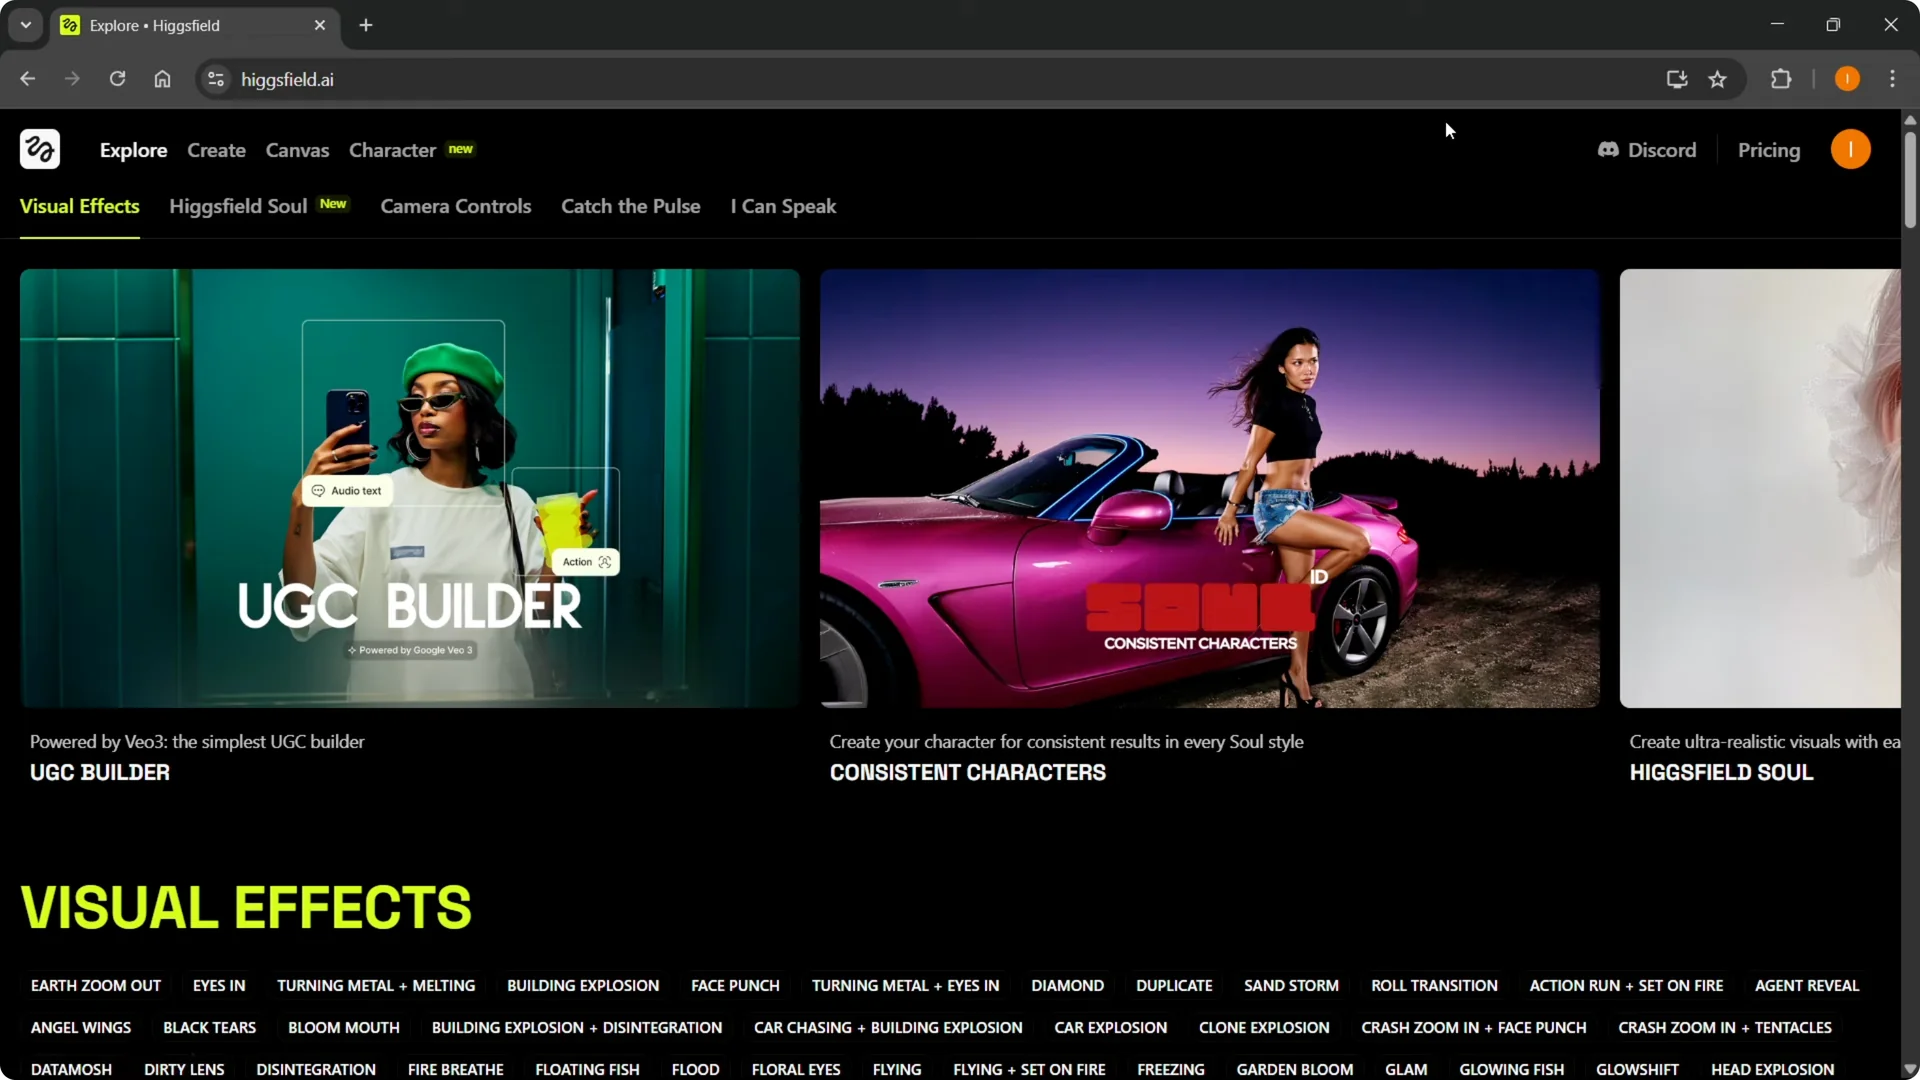Select the FACE PUNCH effect tag

(735, 985)
